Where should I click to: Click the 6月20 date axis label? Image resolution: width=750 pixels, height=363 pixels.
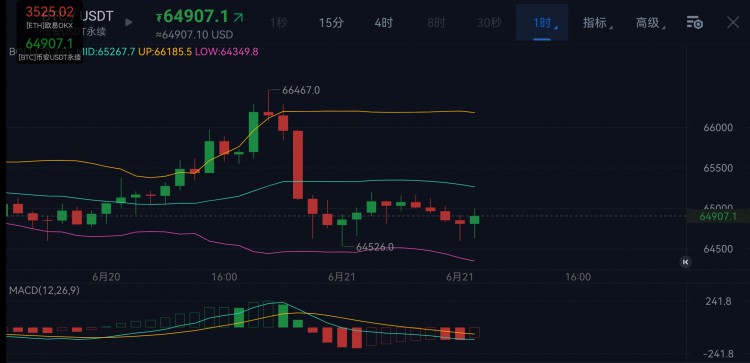(106, 276)
